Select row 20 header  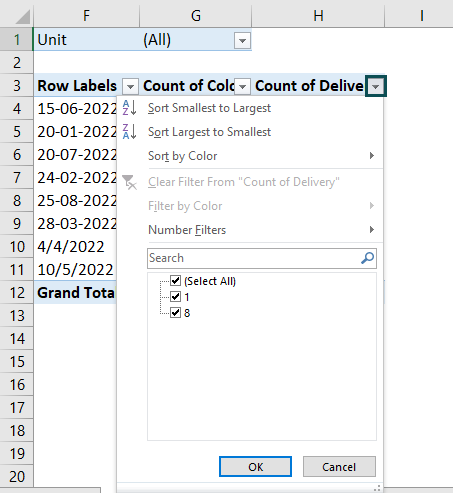pos(16,477)
